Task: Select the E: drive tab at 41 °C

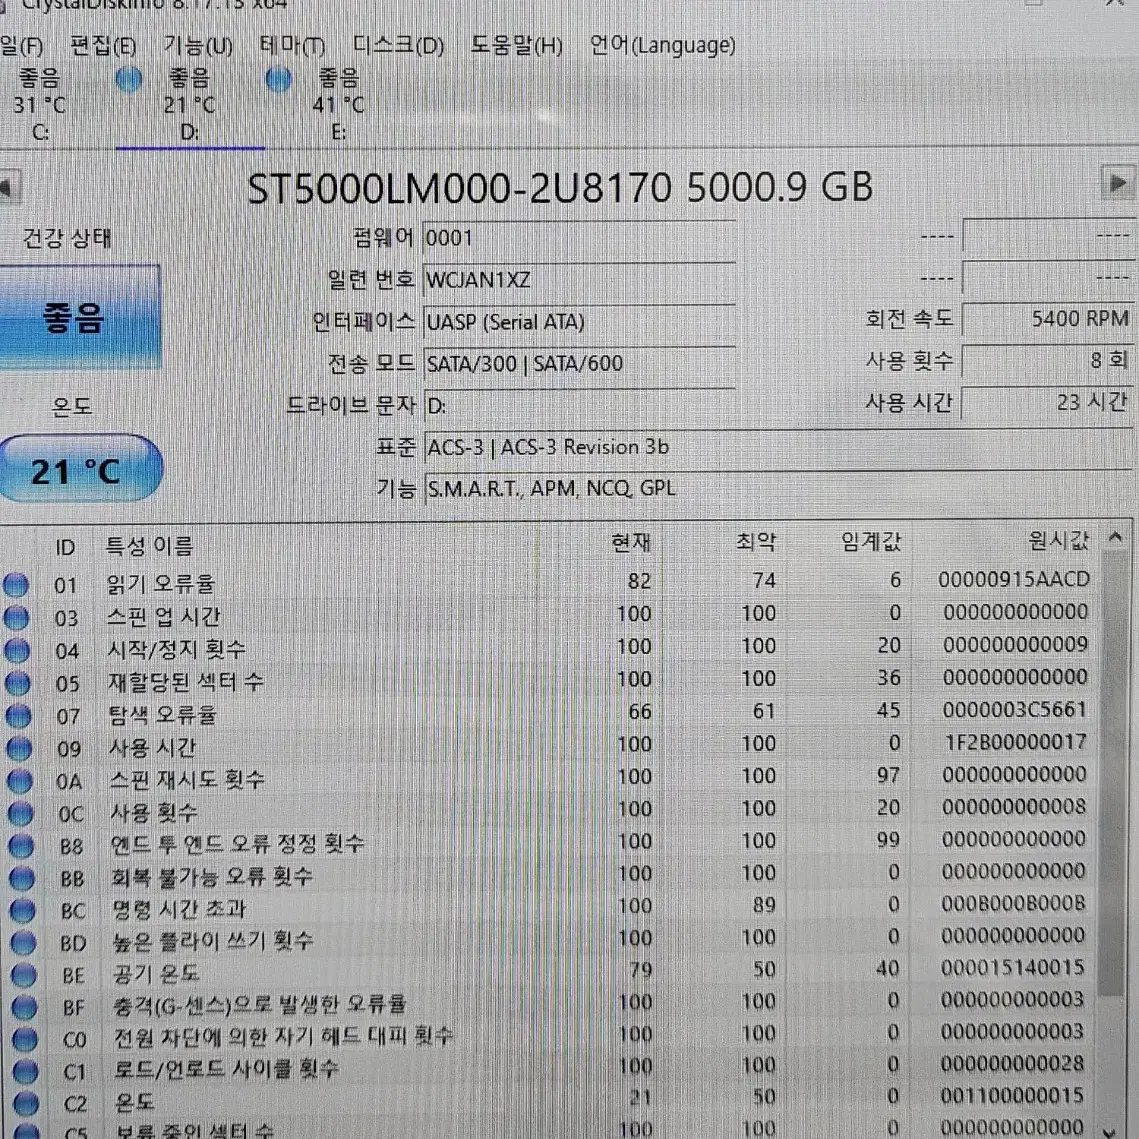Action: click(x=339, y=106)
